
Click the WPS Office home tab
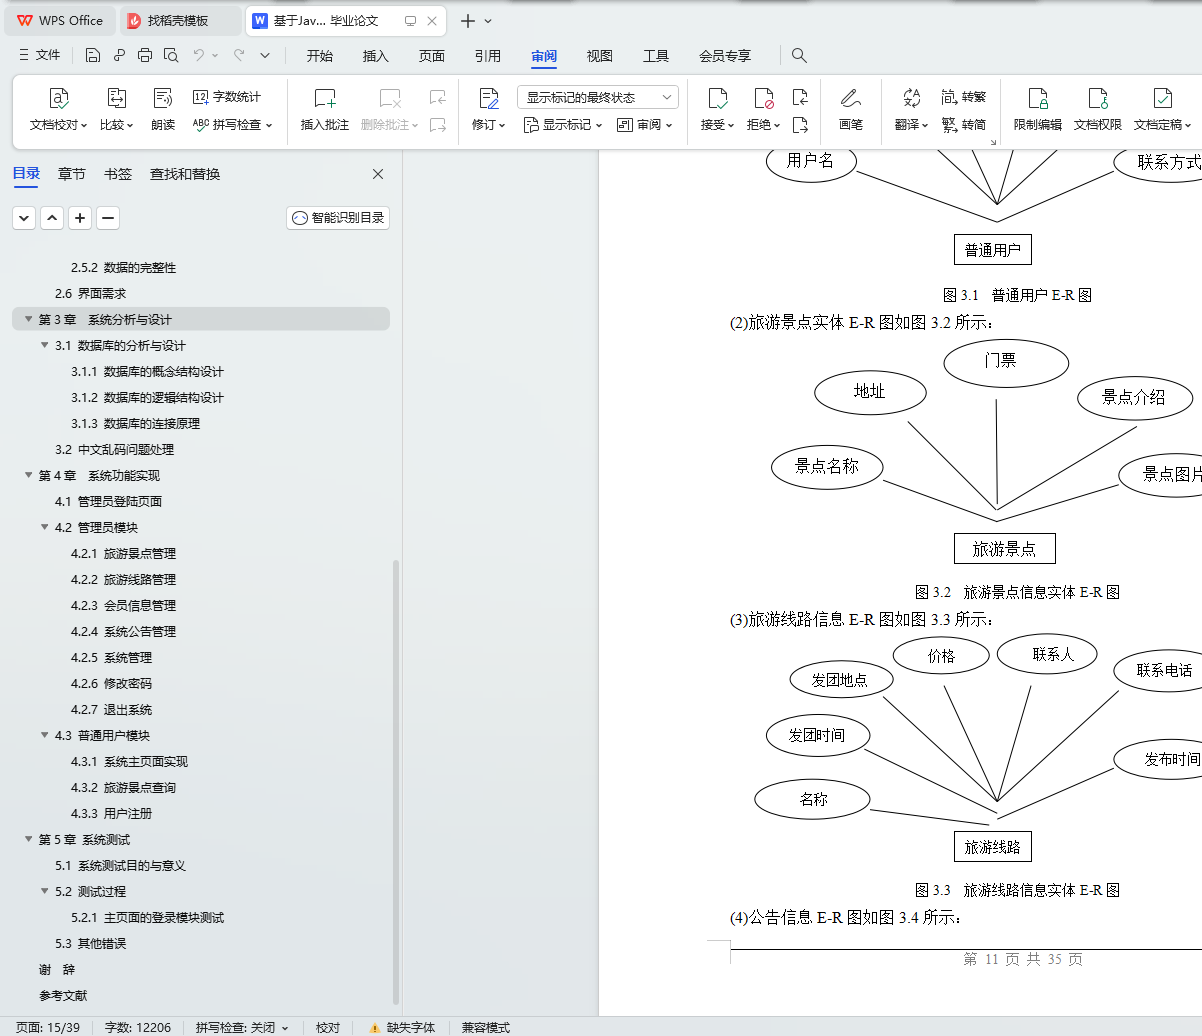click(61, 20)
